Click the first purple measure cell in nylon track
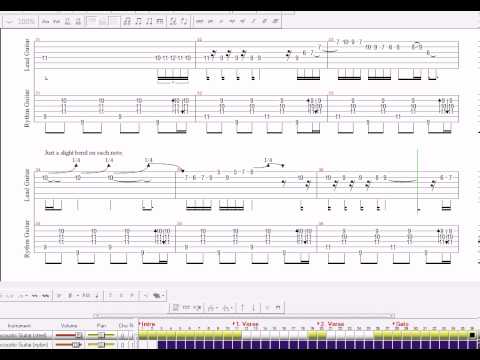Screen dimensions: 480x360 (162, 345)
